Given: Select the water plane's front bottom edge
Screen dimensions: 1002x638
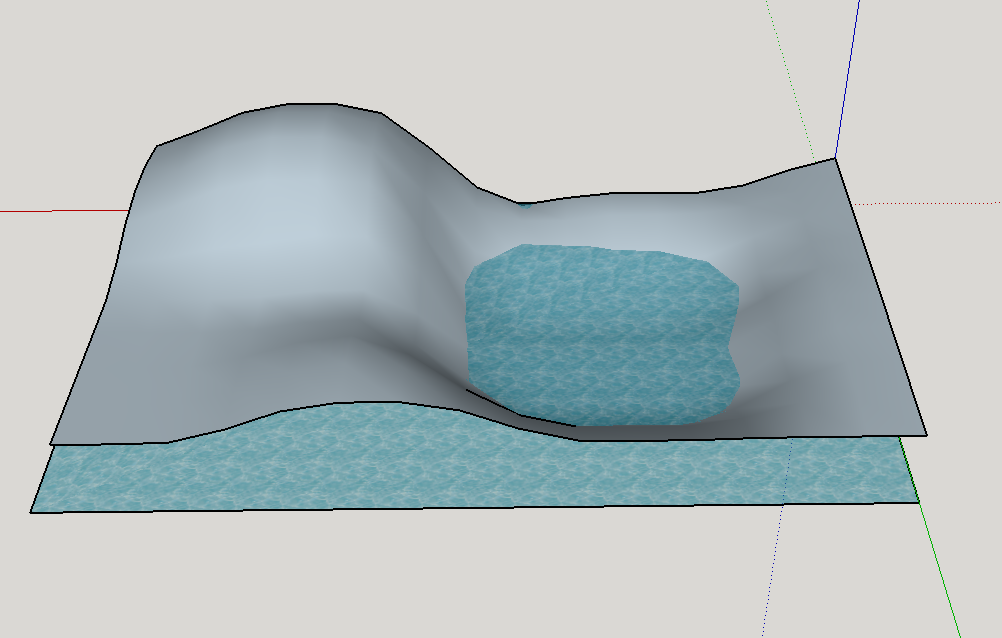Looking at the screenshot, I should click(x=470, y=508).
